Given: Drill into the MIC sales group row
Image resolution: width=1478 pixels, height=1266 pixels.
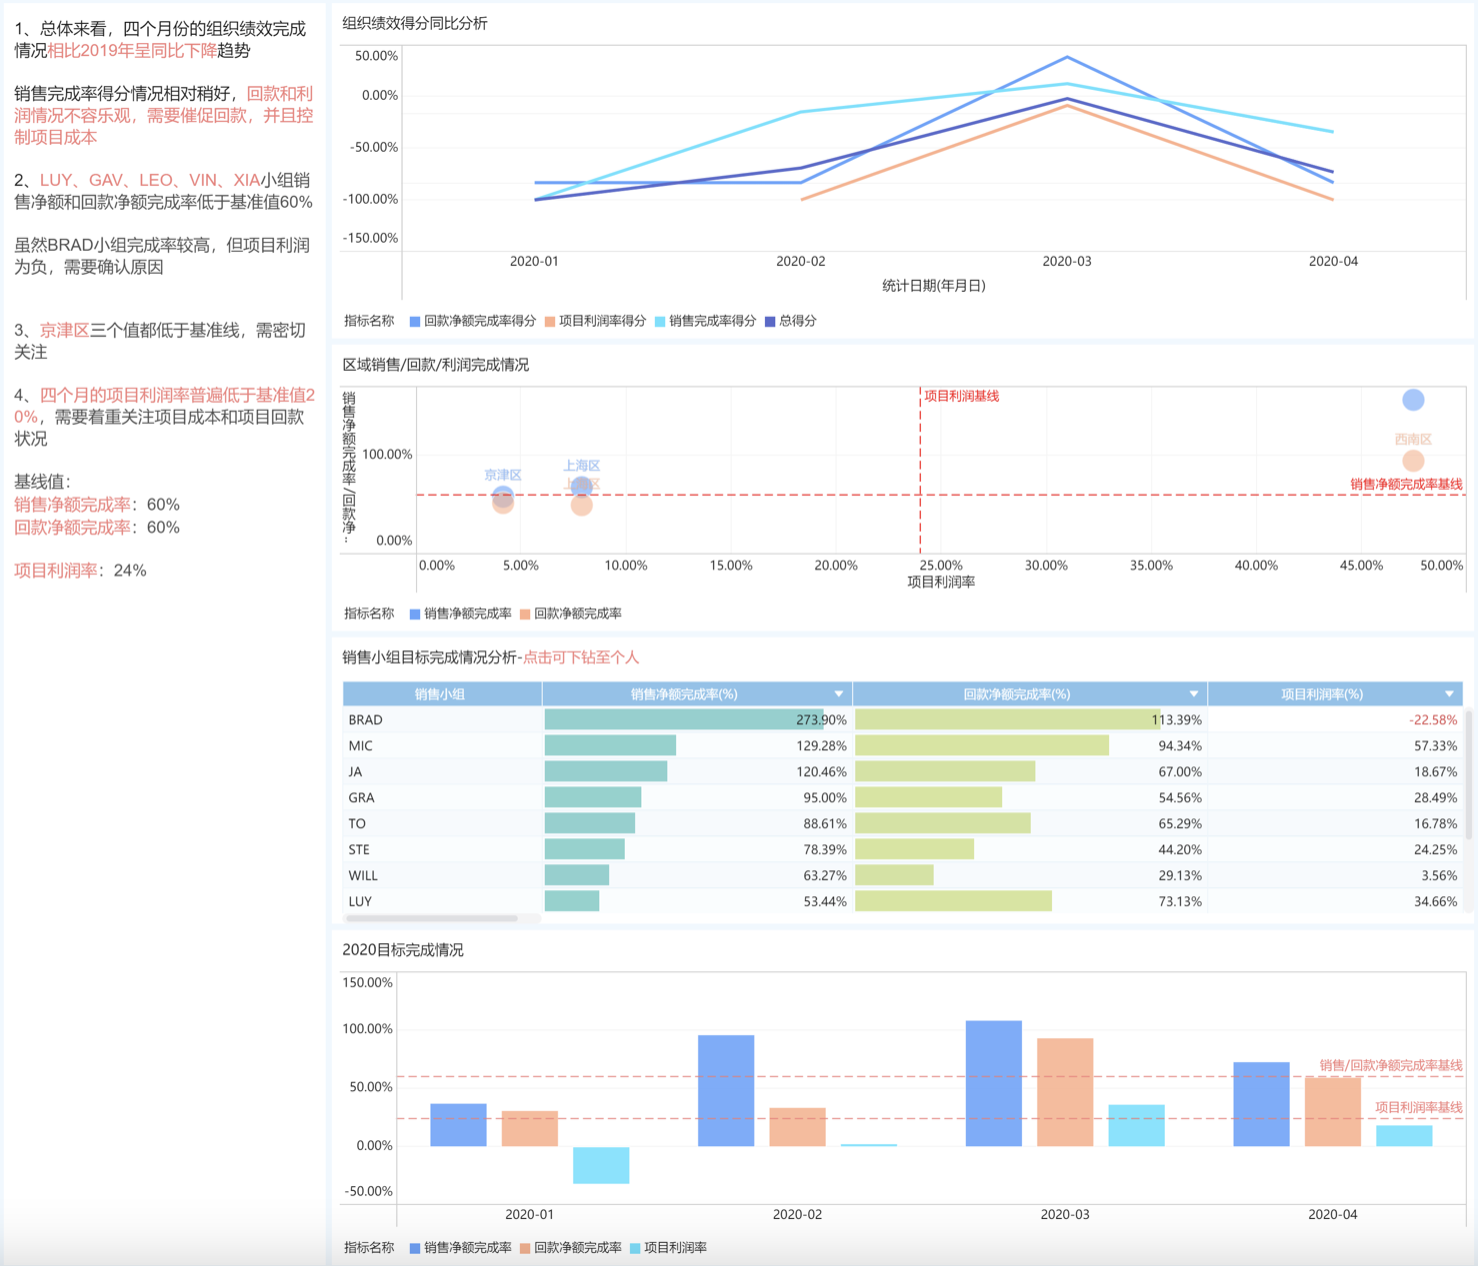Looking at the screenshot, I should coord(902,746).
